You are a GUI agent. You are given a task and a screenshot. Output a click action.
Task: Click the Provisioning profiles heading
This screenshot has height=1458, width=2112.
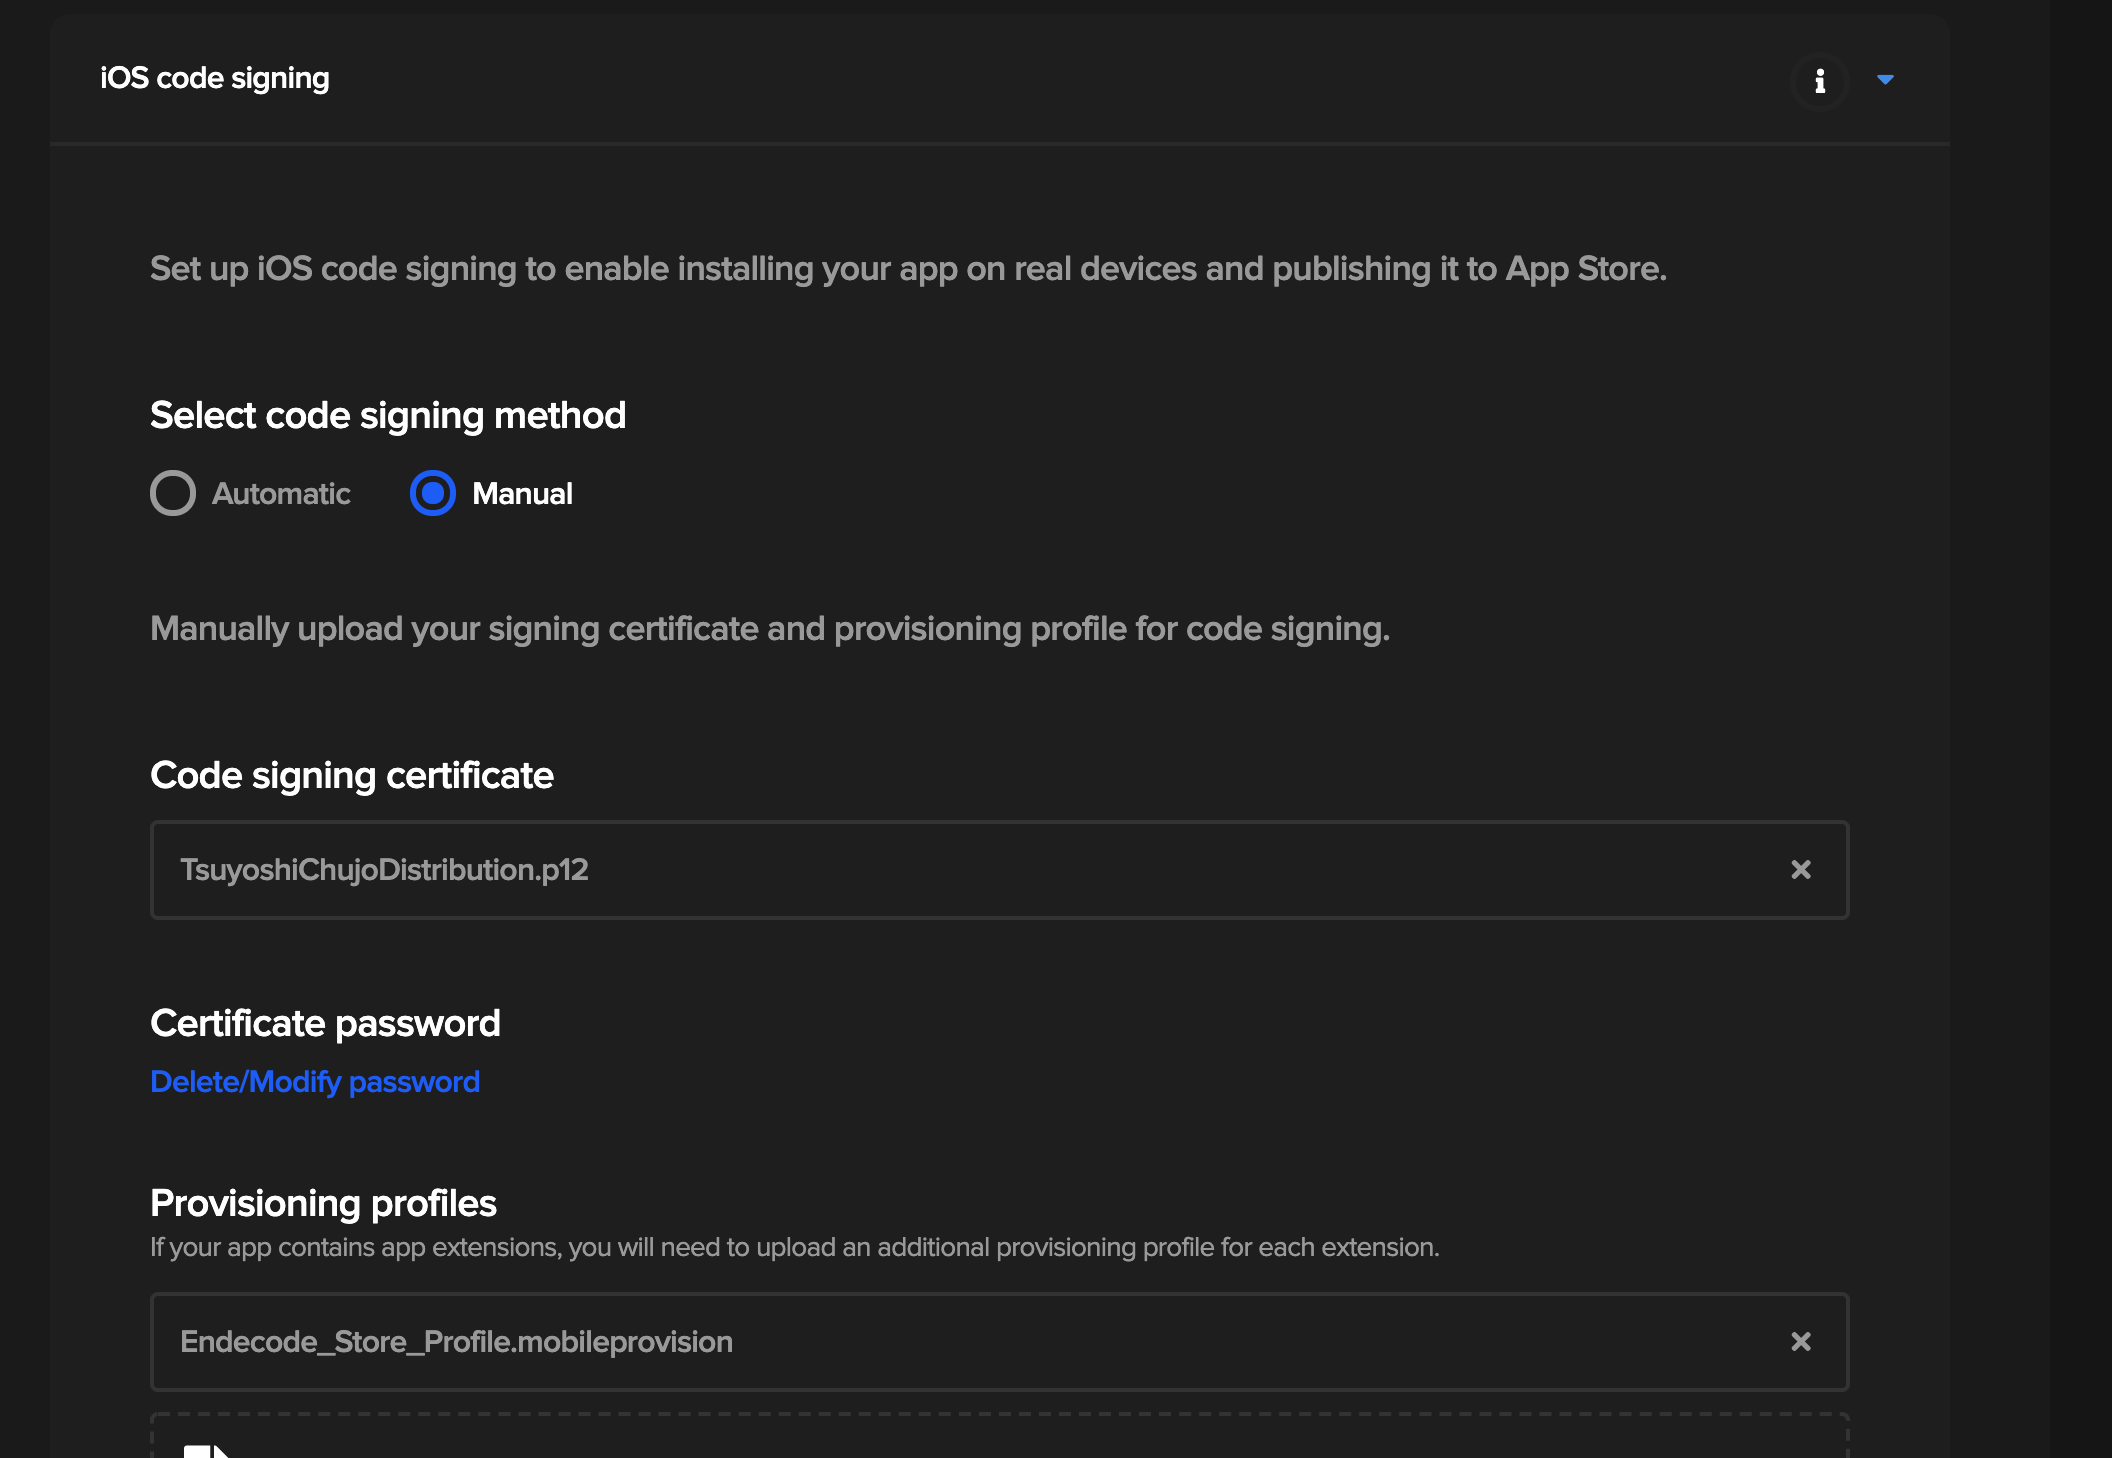click(323, 1203)
